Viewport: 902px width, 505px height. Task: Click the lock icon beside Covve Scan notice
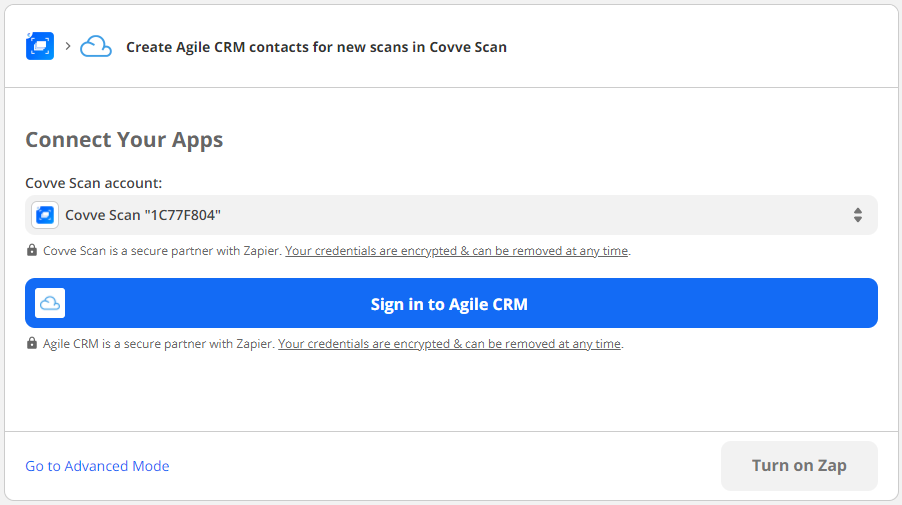(x=32, y=251)
